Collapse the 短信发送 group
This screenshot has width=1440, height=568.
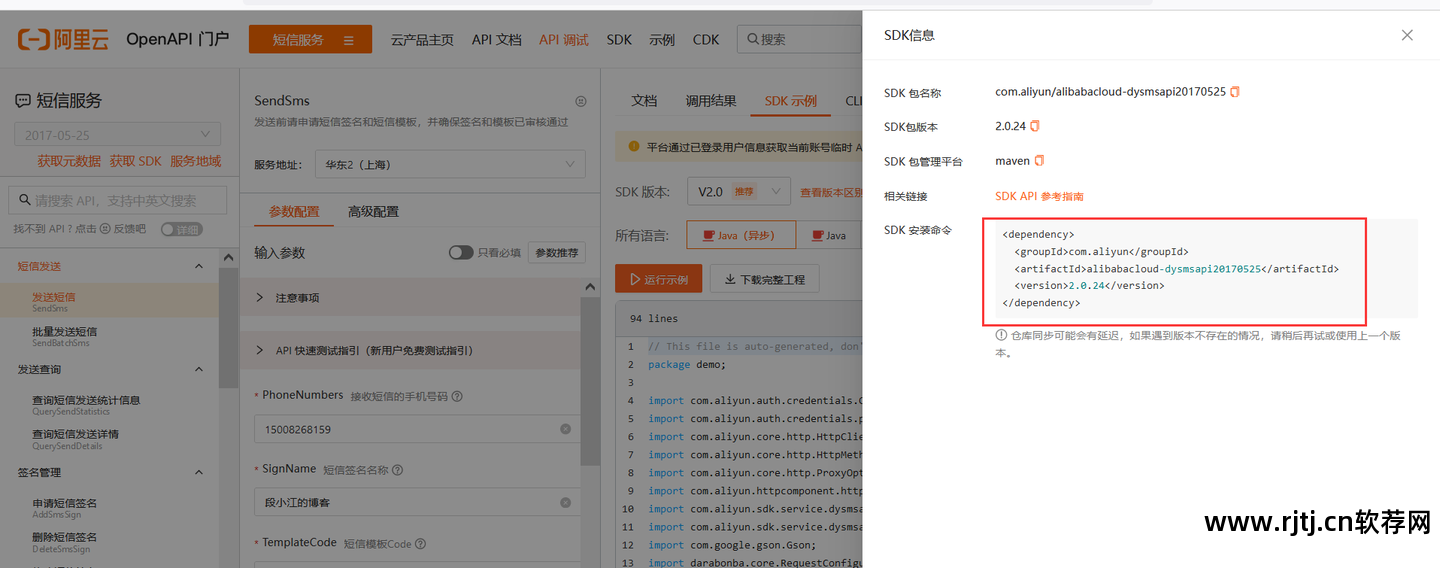pos(199,266)
